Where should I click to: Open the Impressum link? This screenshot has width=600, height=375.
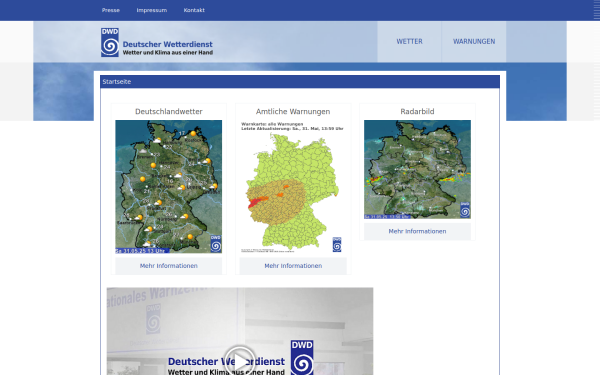pyautogui.click(x=152, y=10)
